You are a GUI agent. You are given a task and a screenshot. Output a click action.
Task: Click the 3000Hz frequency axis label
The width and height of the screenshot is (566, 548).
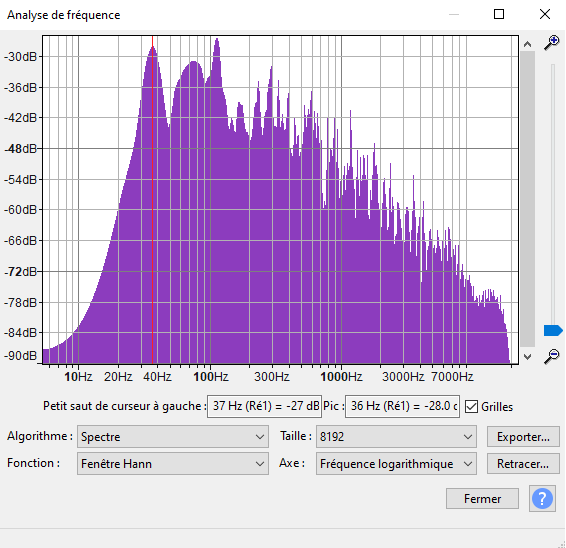403,377
